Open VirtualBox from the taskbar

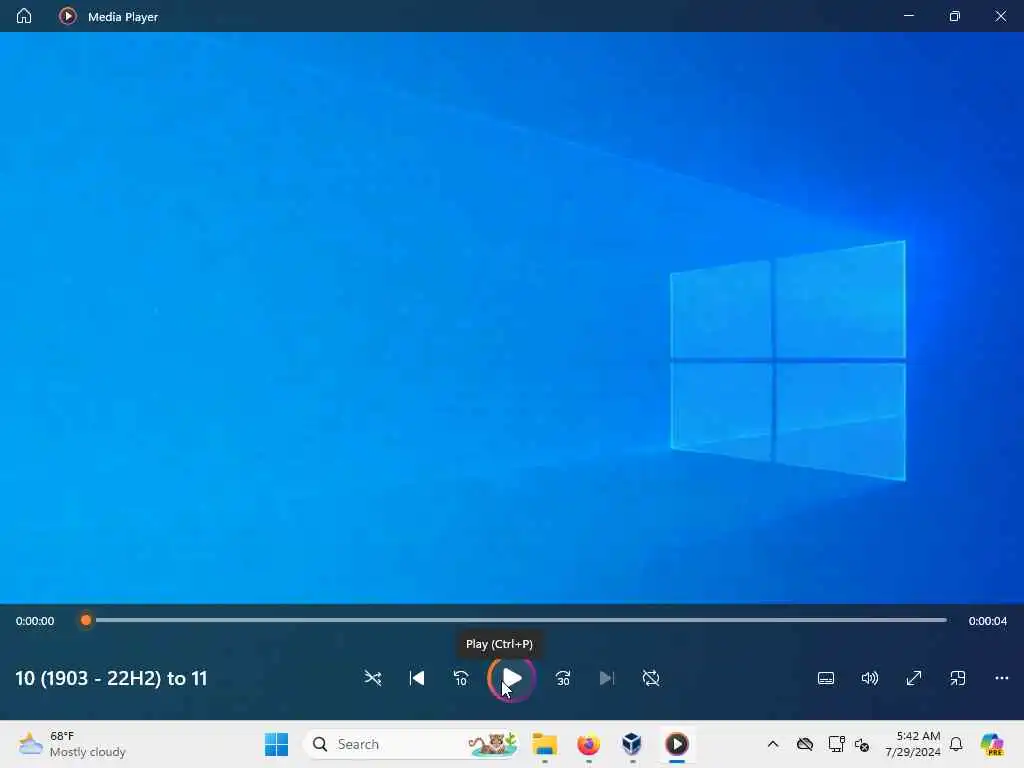(632, 744)
